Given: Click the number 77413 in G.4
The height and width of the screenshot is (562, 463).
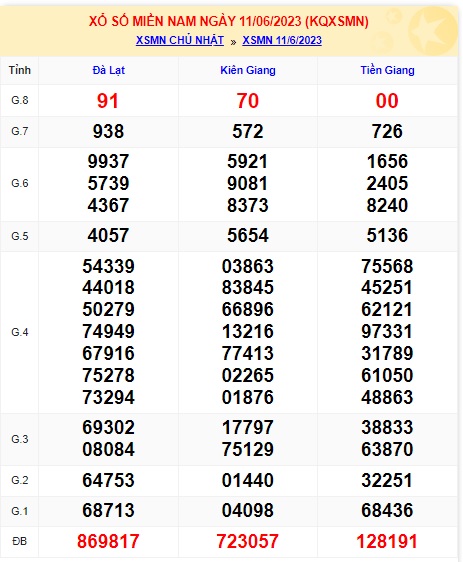Looking at the screenshot, I should pyautogui.click(x=248, y=353).
